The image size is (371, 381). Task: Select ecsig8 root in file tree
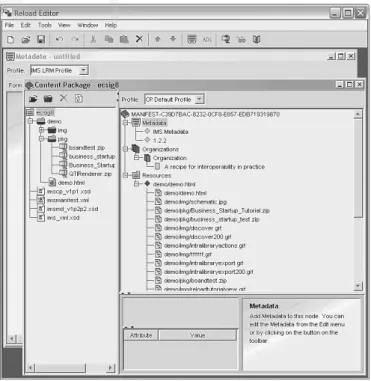coord(45,113)
